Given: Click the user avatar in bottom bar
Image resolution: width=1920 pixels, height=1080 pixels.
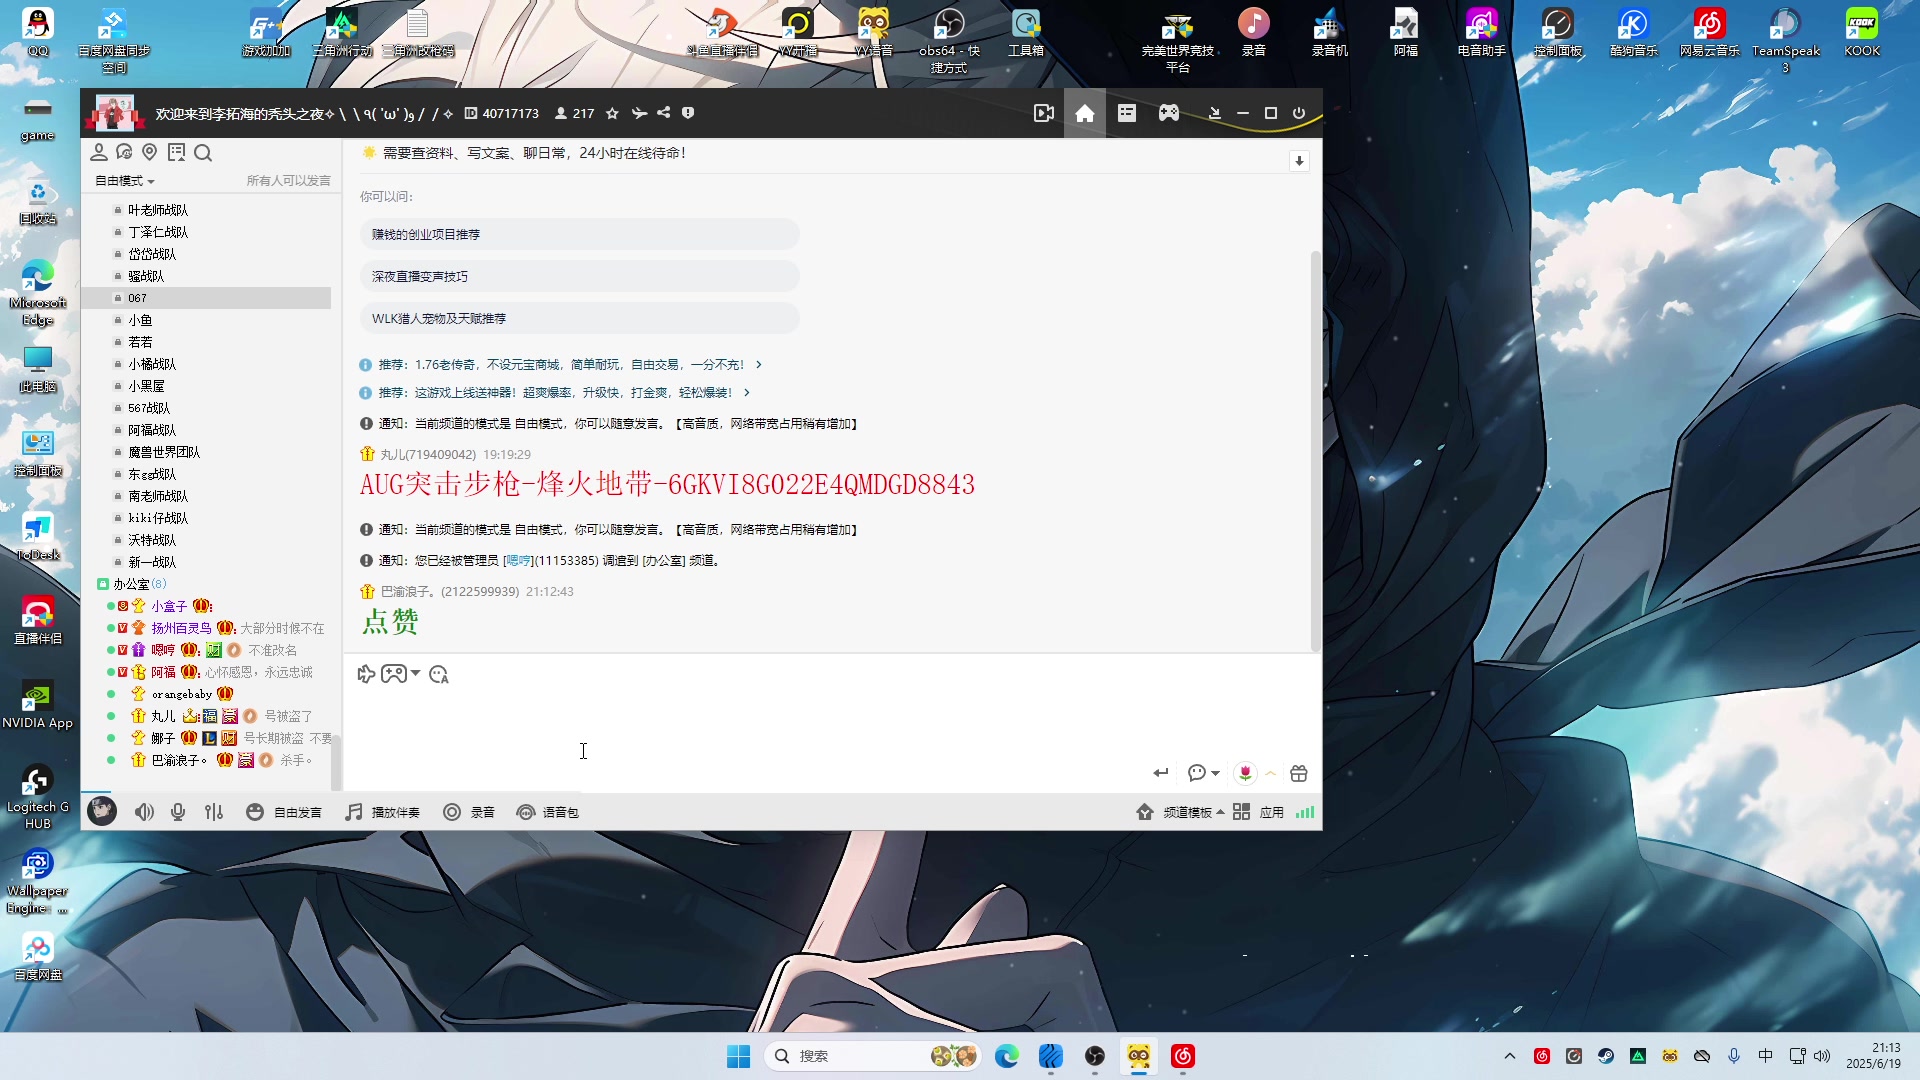Looking at the screenshot, I should (102, 811).
